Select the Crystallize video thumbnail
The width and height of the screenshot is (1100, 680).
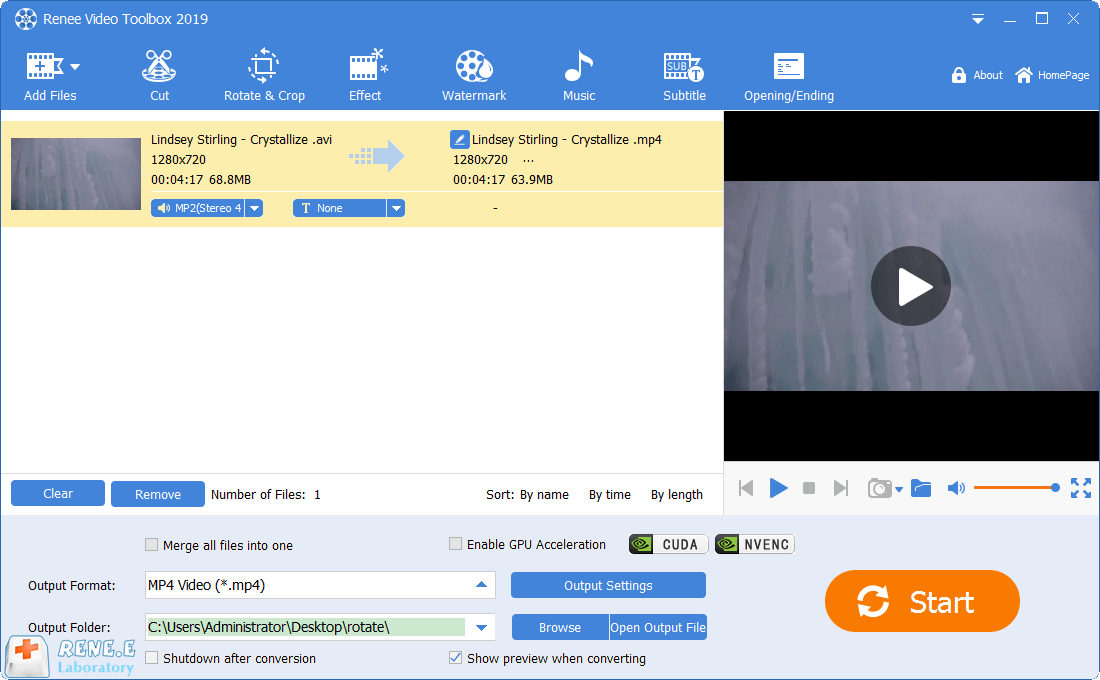(76, 174)
